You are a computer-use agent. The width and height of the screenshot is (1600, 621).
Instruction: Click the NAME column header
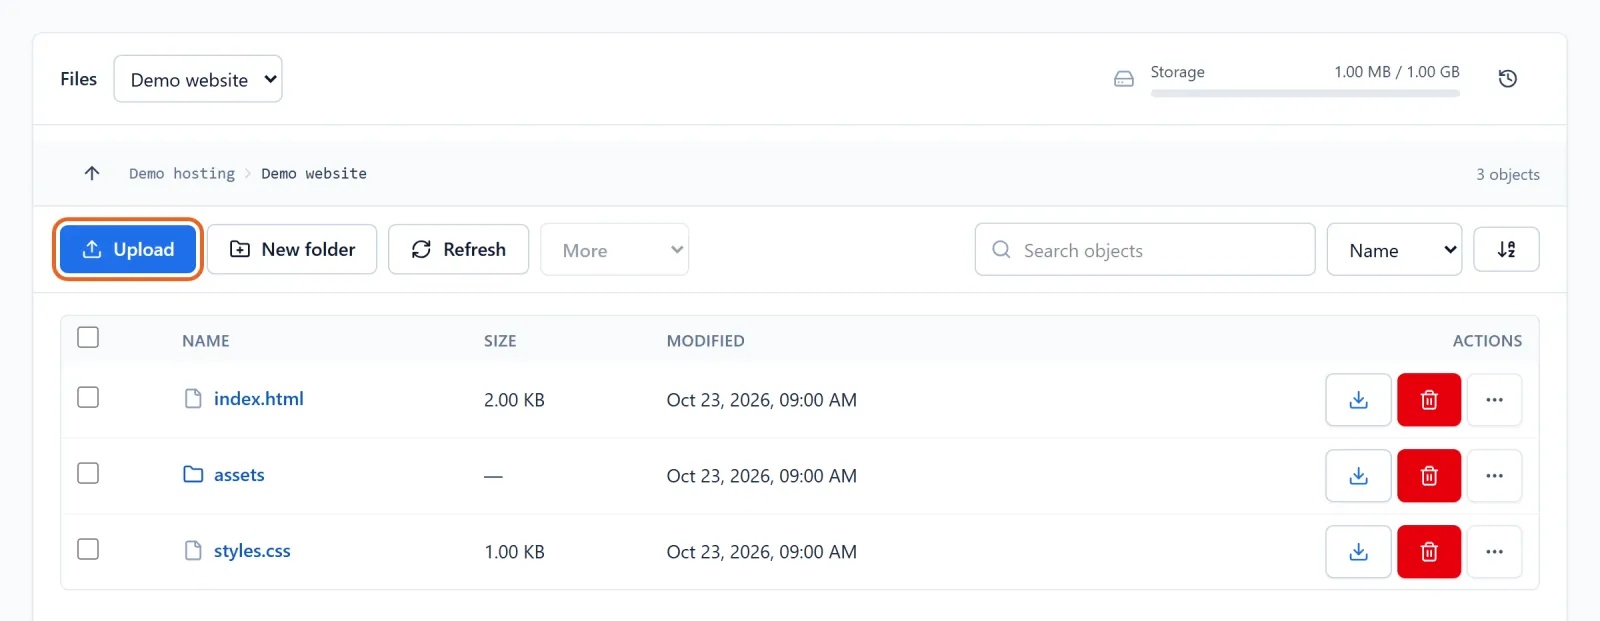pos(206,341)
